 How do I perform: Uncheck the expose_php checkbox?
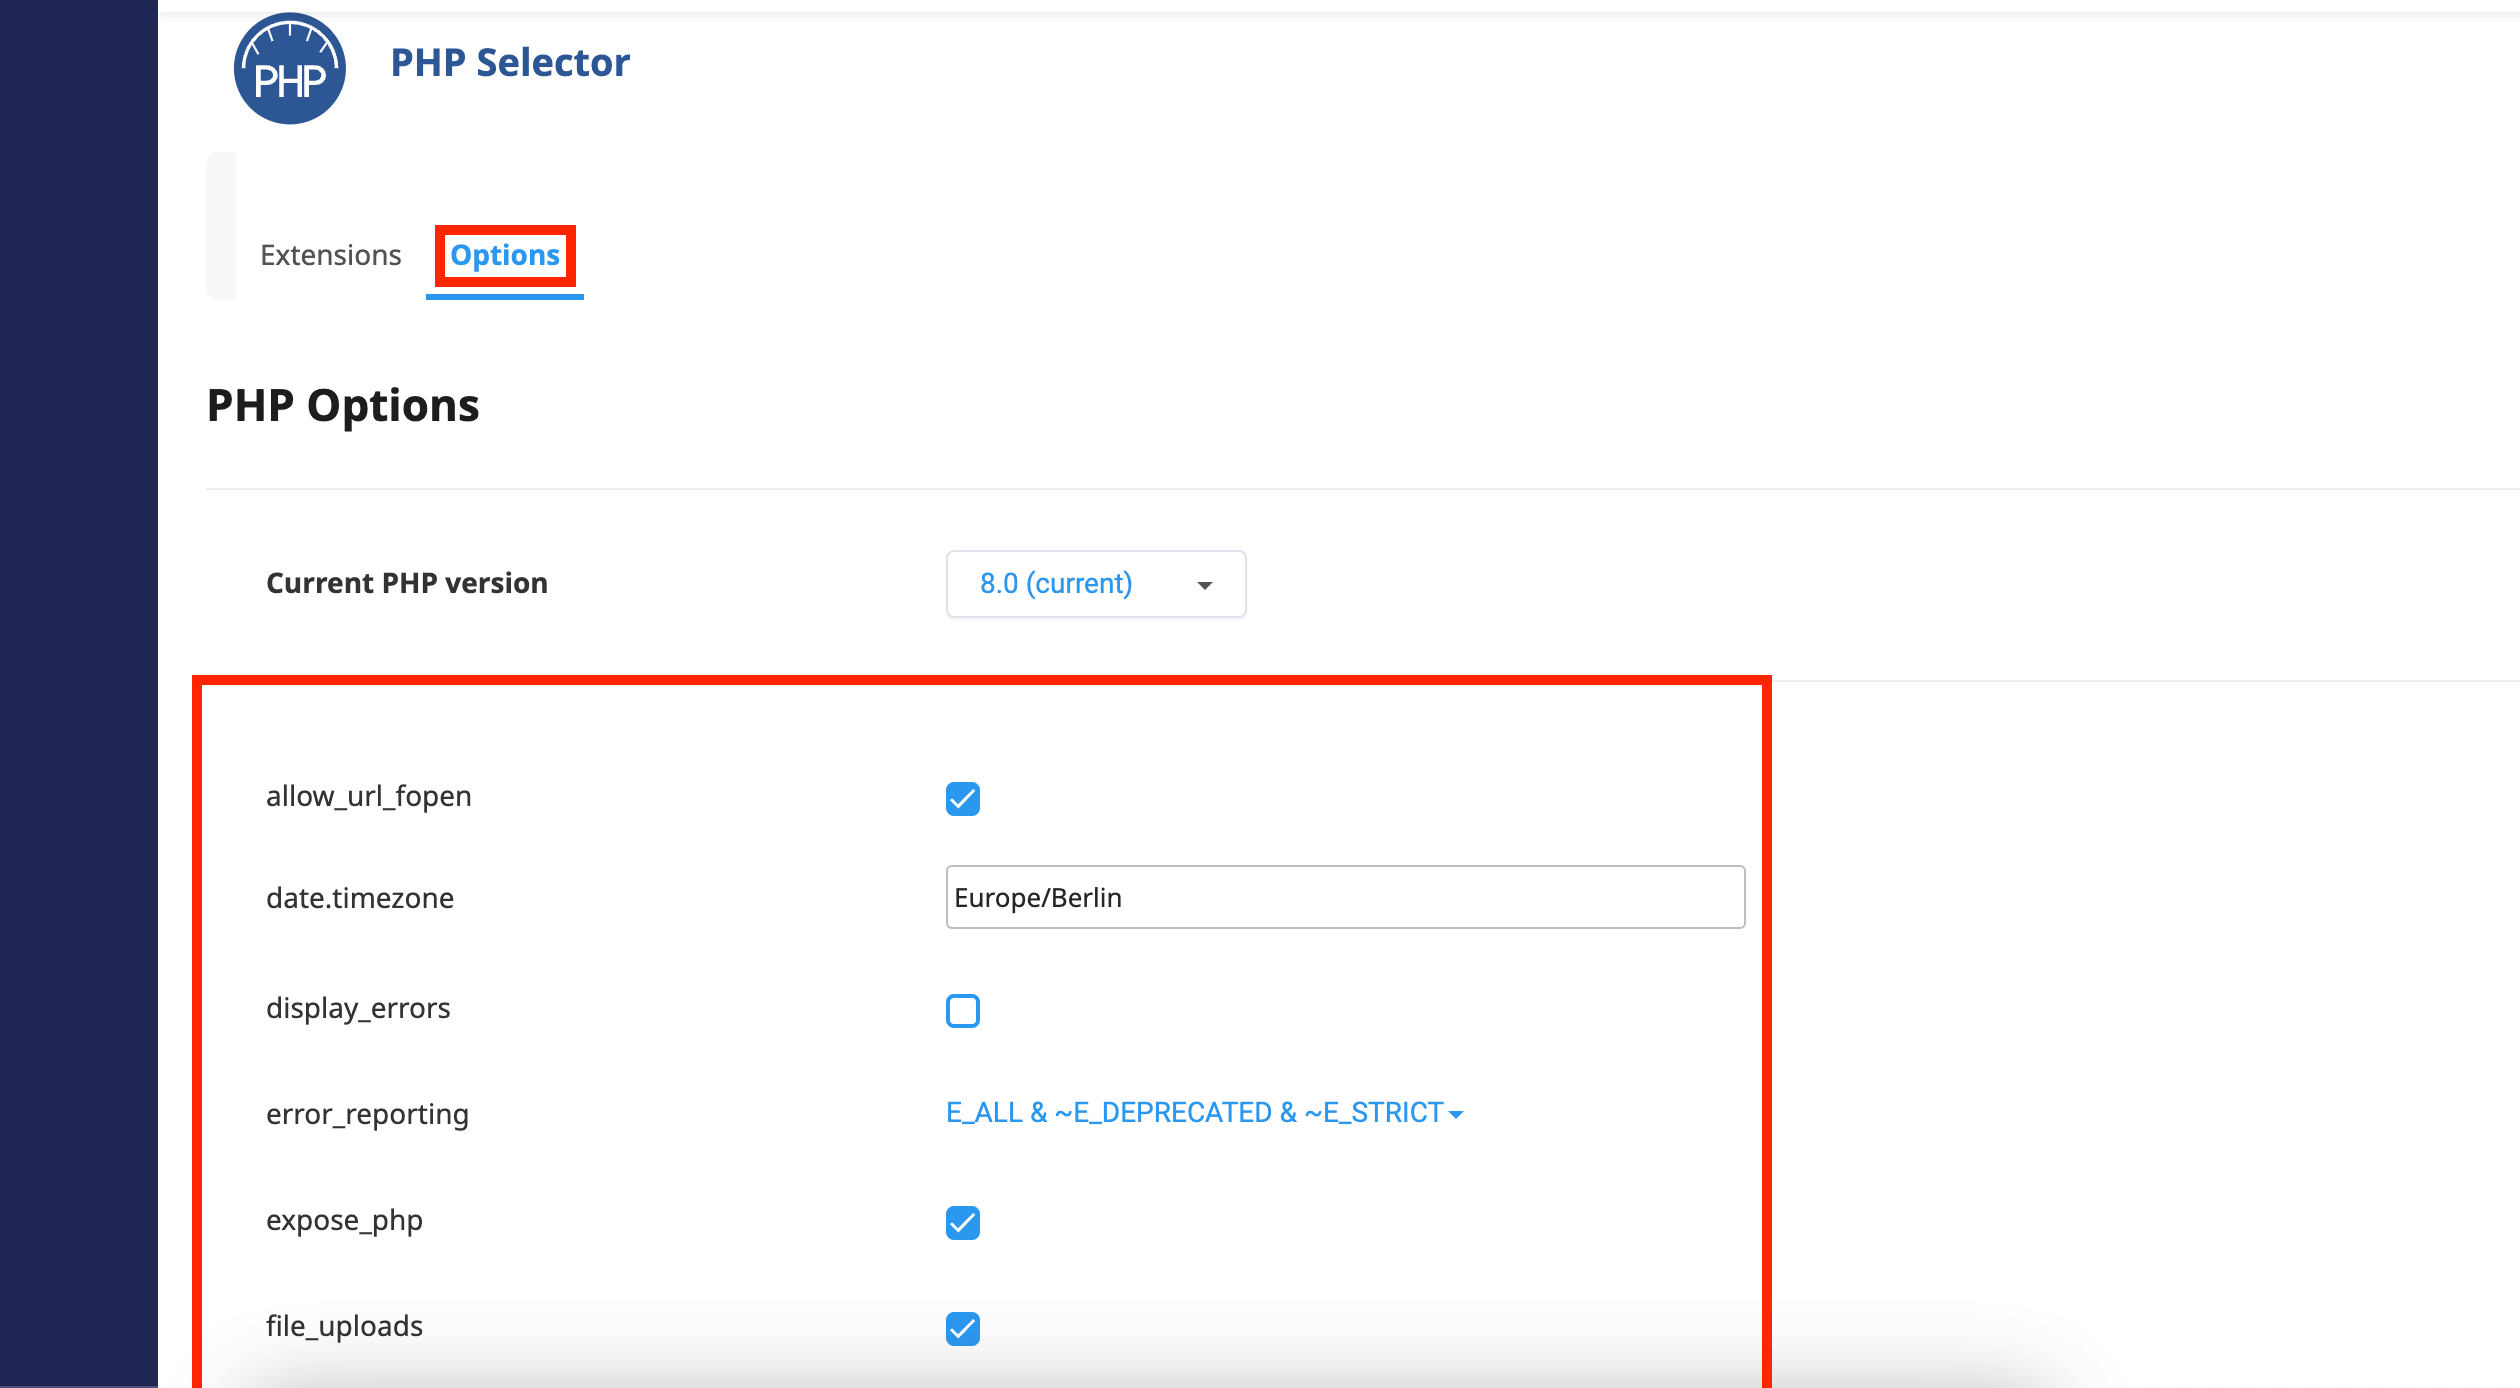tap(963, 1222)
